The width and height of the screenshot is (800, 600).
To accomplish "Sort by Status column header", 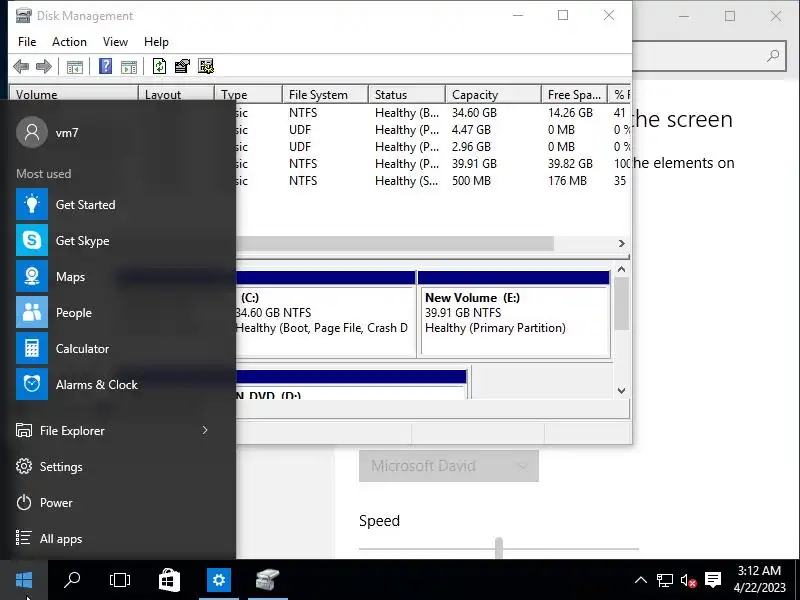I will click(407, 94).
